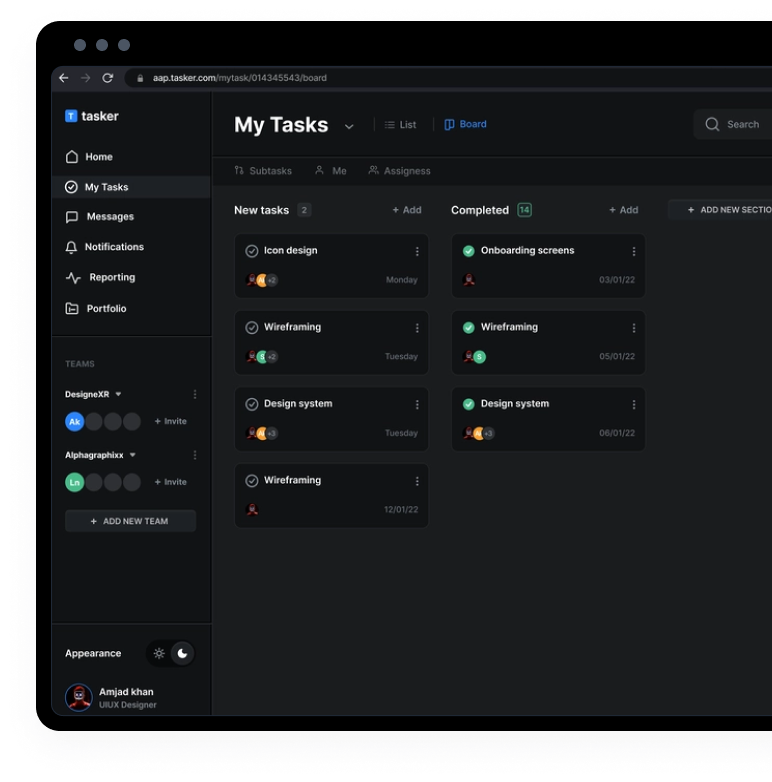
Task: Open three-dot menu on Onboarding screens card
Action: pyautogui.click(x=634, y=251)
